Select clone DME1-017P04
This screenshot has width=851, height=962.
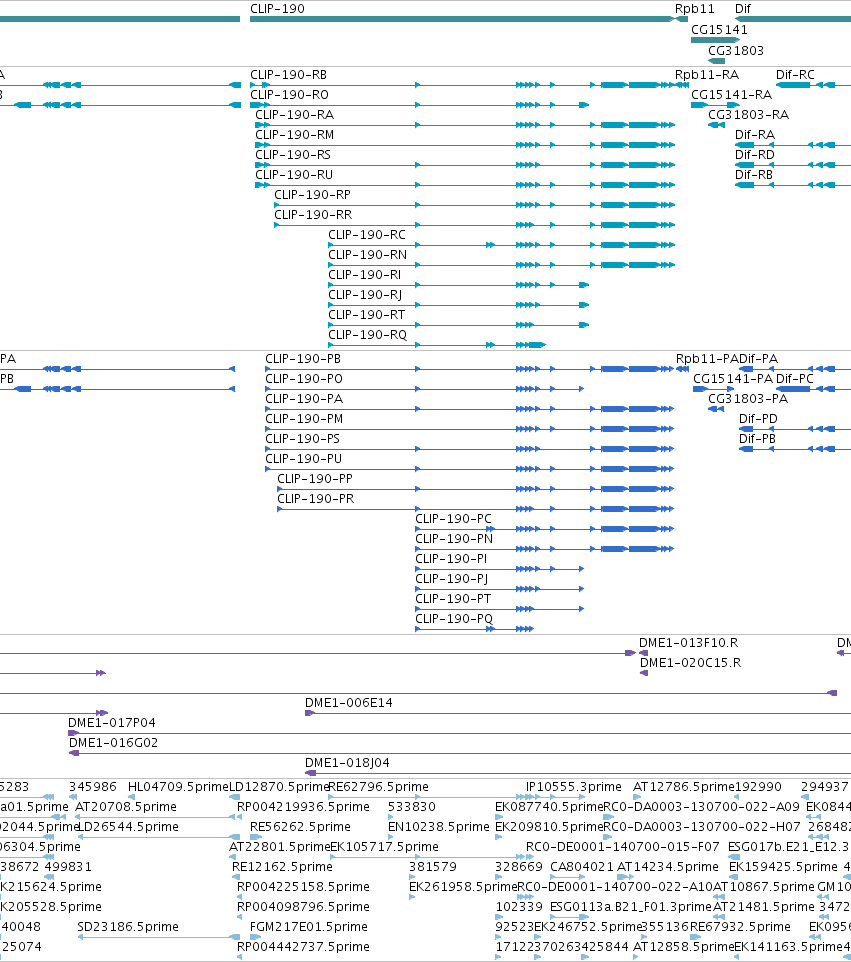pyautogui.click(x=112, y=723)
